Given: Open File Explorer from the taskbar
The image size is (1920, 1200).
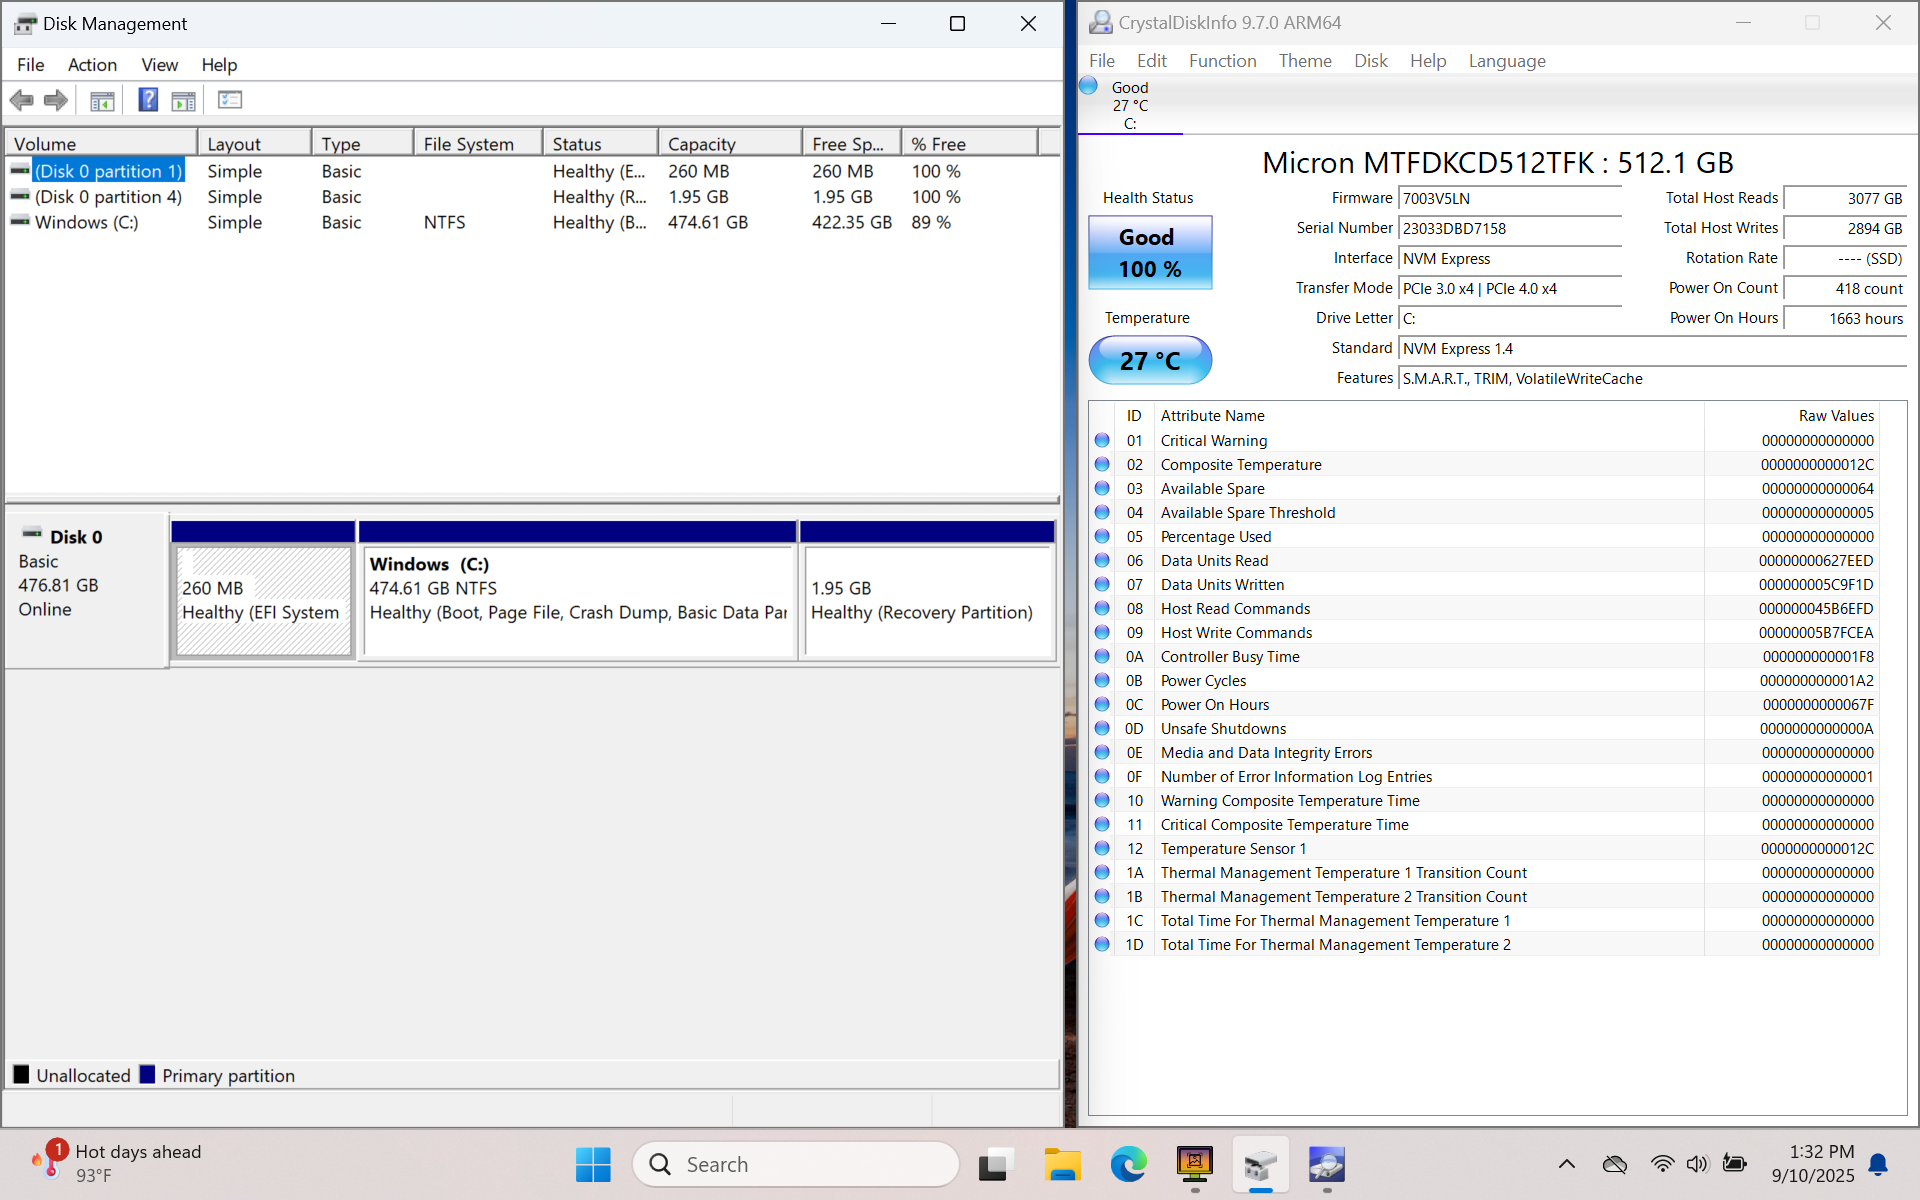Looking at the screenshot, I should [1062, 1164].
